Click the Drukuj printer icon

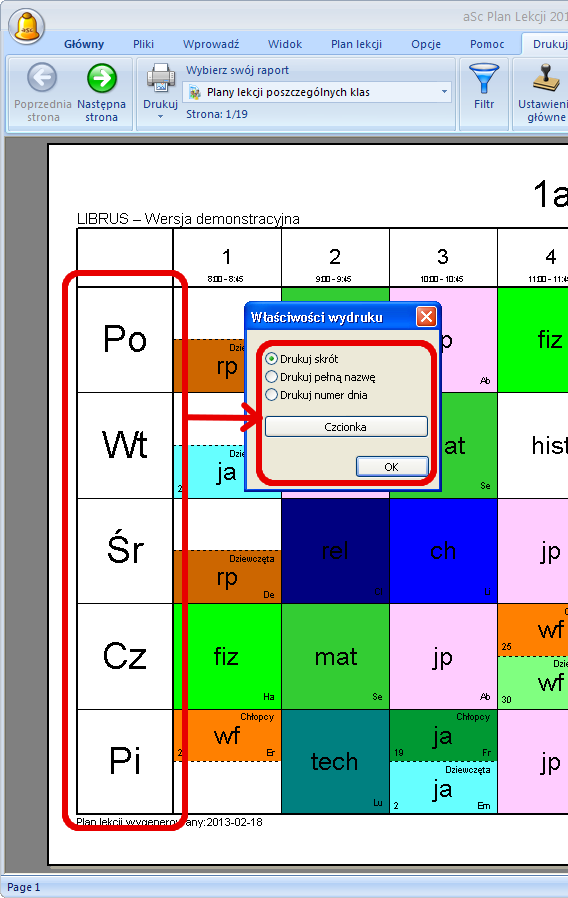pyautogui.click(x=161, y=77)
